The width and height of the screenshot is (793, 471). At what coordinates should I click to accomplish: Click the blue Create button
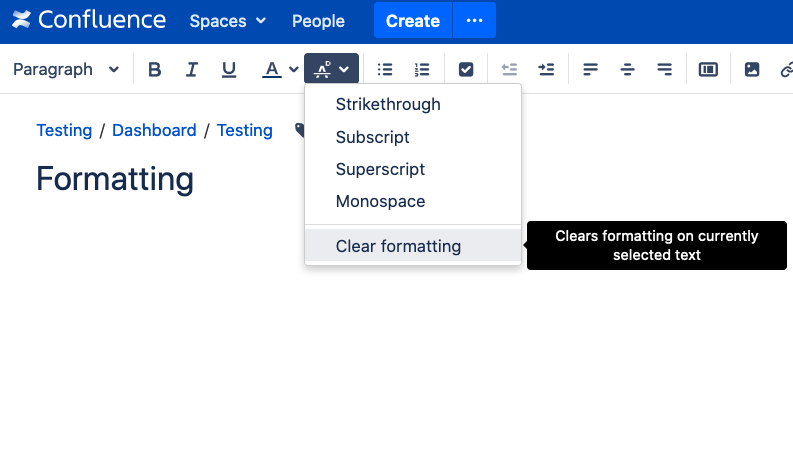(x=412, y=21)
